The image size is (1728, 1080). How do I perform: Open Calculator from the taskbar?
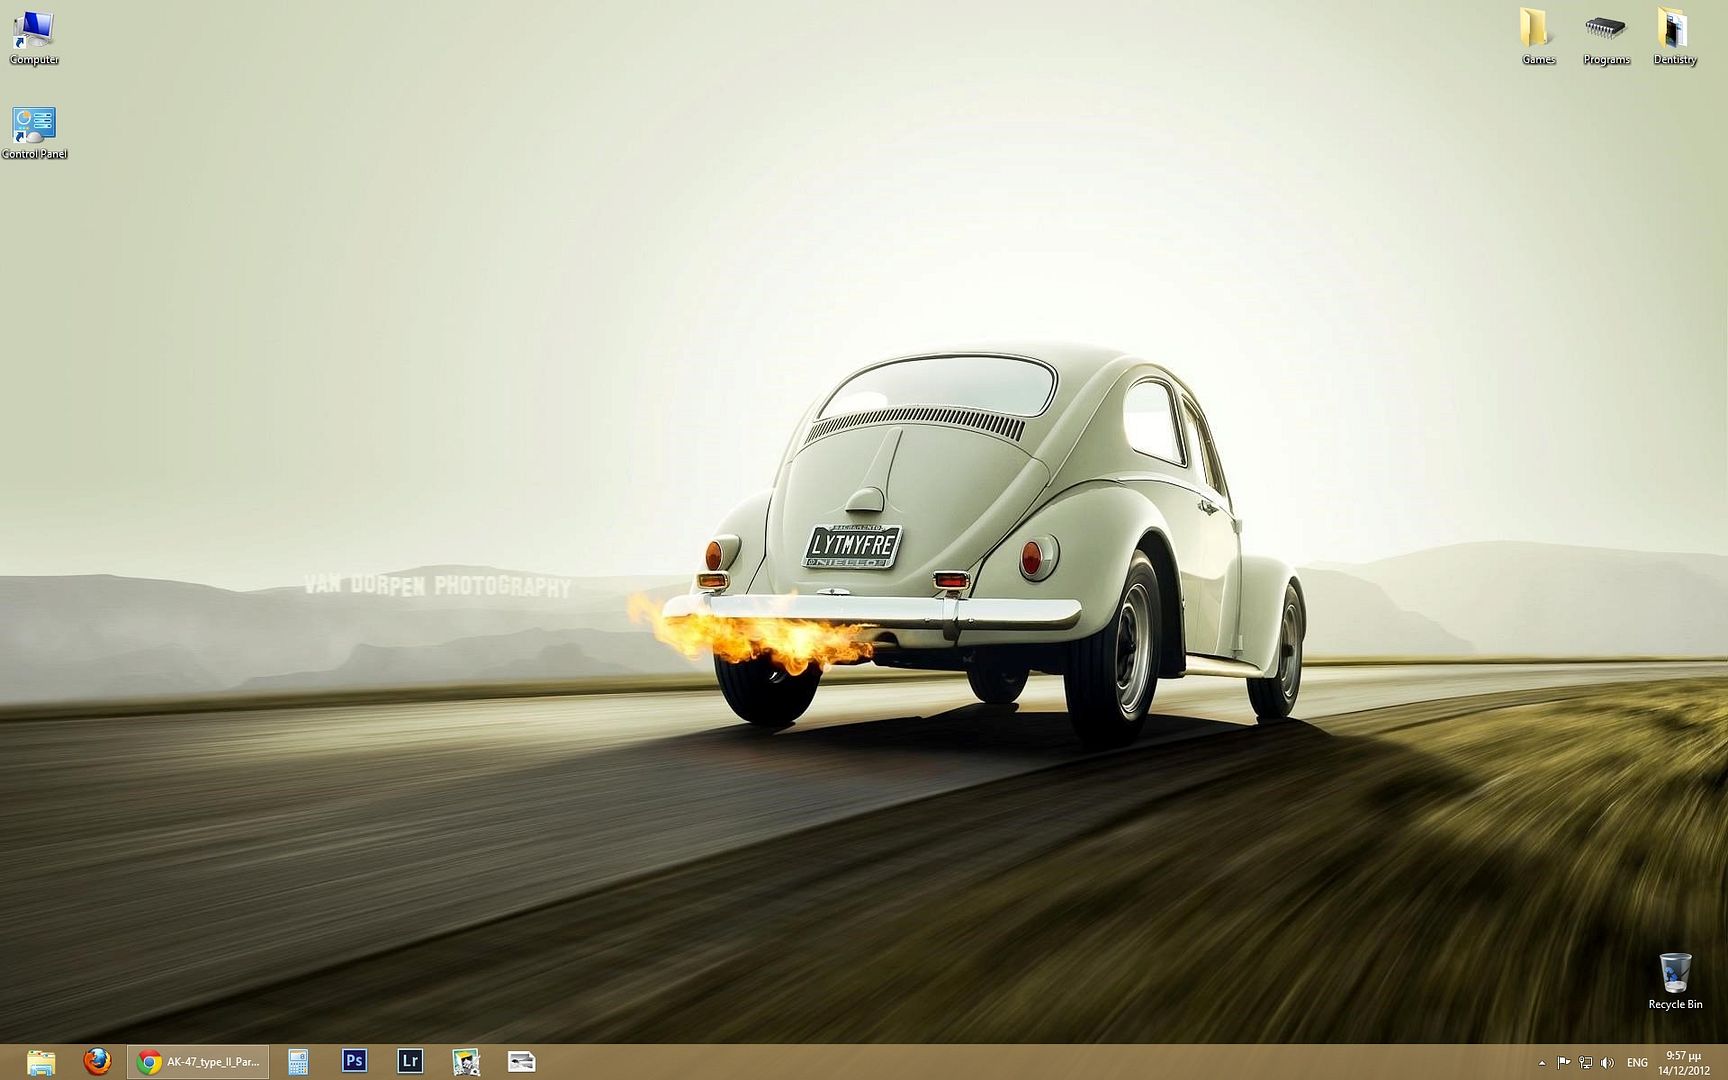pos(298,1062)
